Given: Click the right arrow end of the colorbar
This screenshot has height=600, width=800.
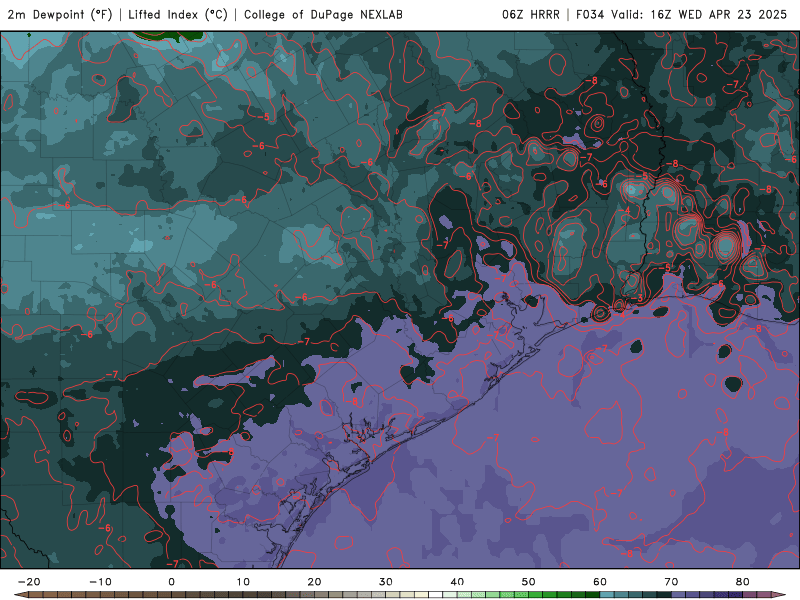Looking at the screenshot, I should (779, 595).
